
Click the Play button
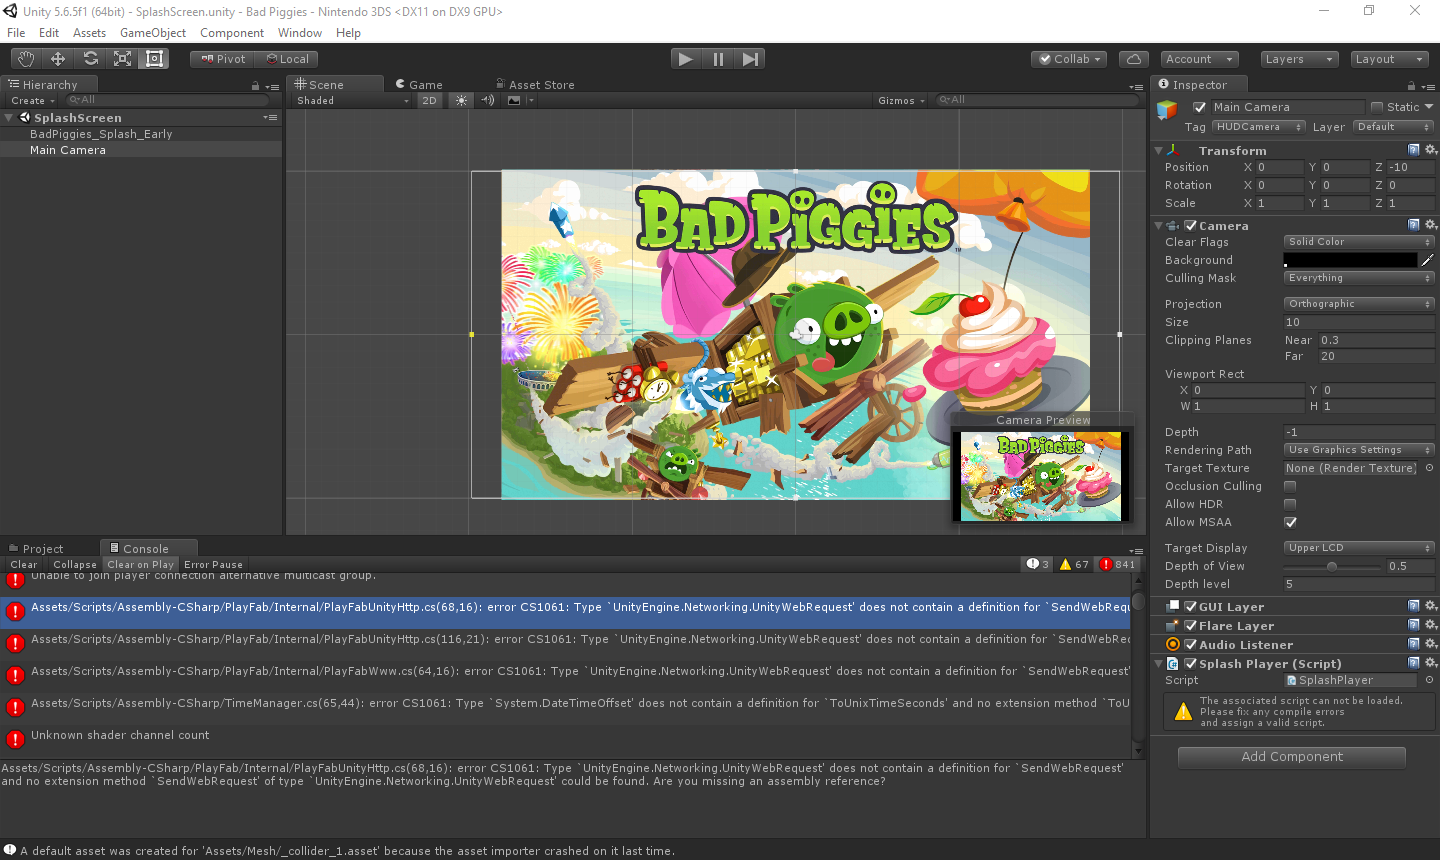pyautogui.click(x=685, y=59)
